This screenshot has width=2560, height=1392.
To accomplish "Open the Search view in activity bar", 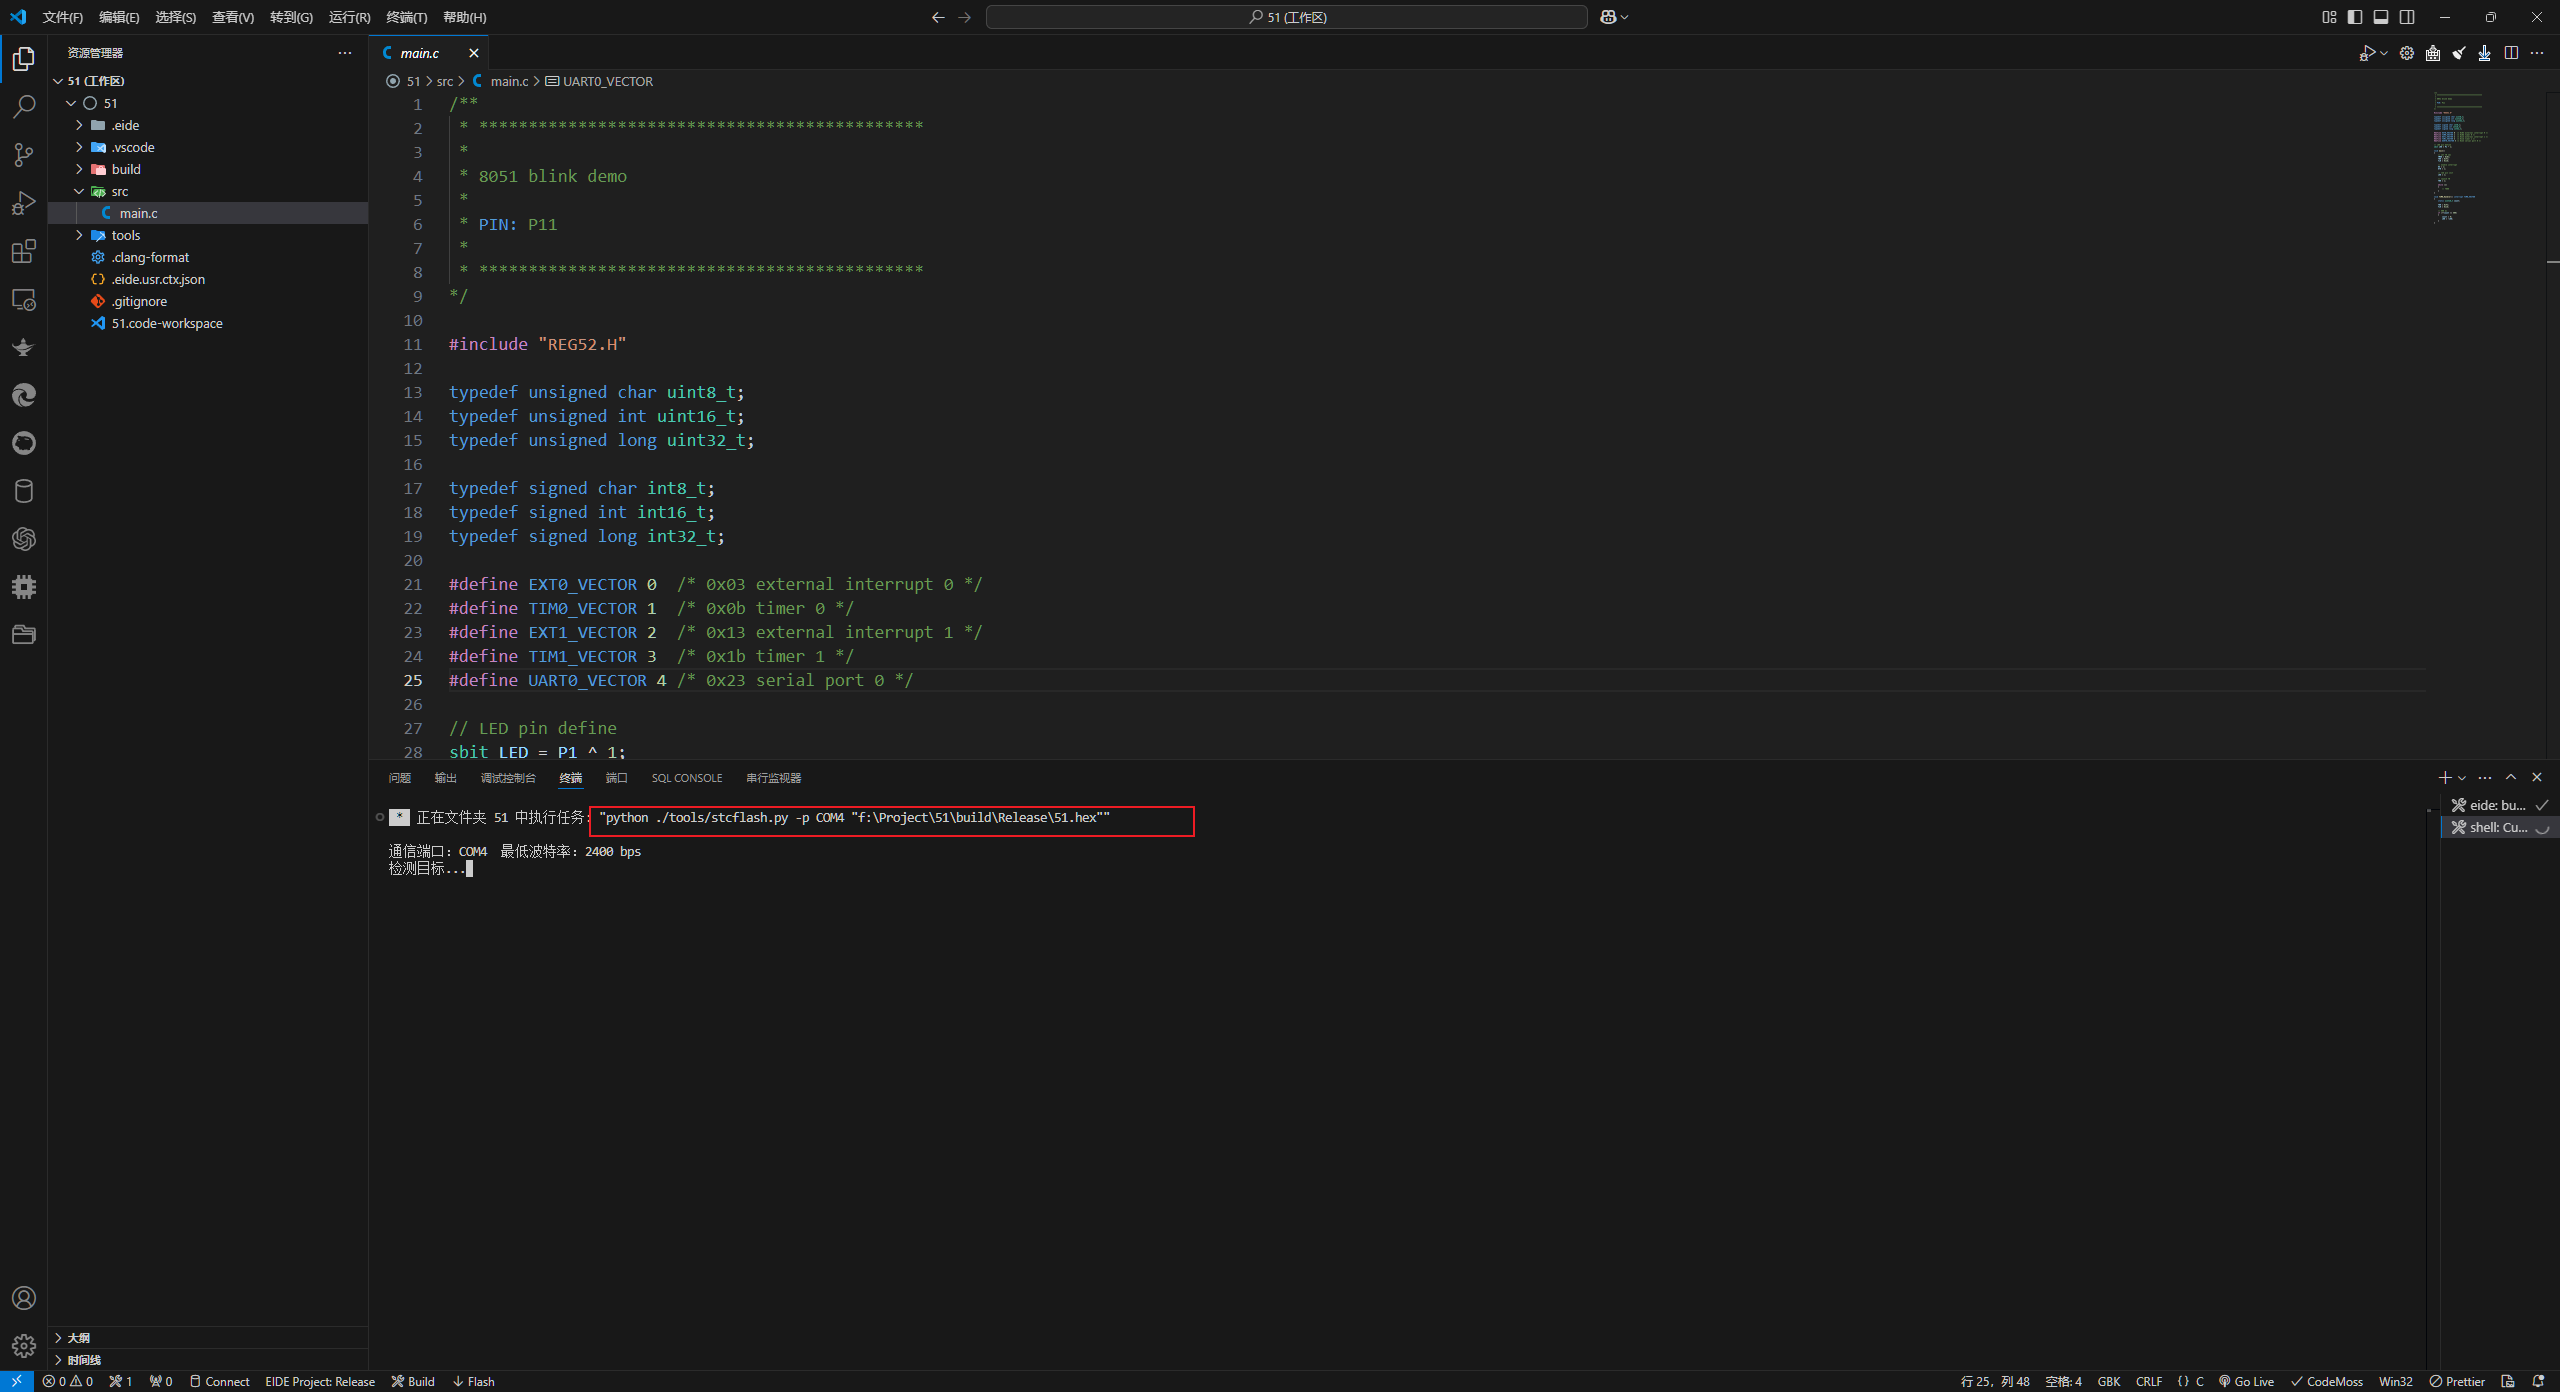I will [24, 107].
